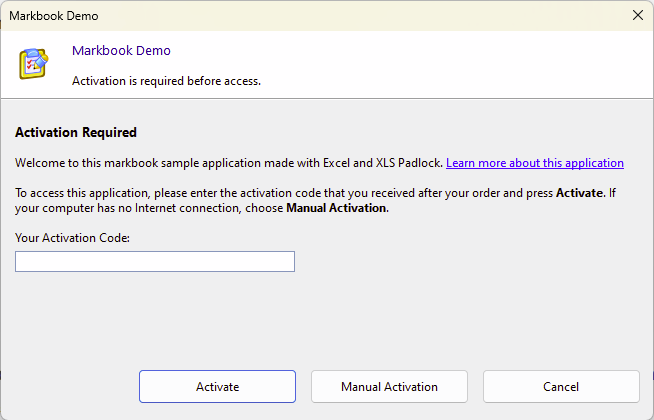This screenshot has width=654, height=420.
Task: Focus the Your Activation Code field
Action: [155, 262]
